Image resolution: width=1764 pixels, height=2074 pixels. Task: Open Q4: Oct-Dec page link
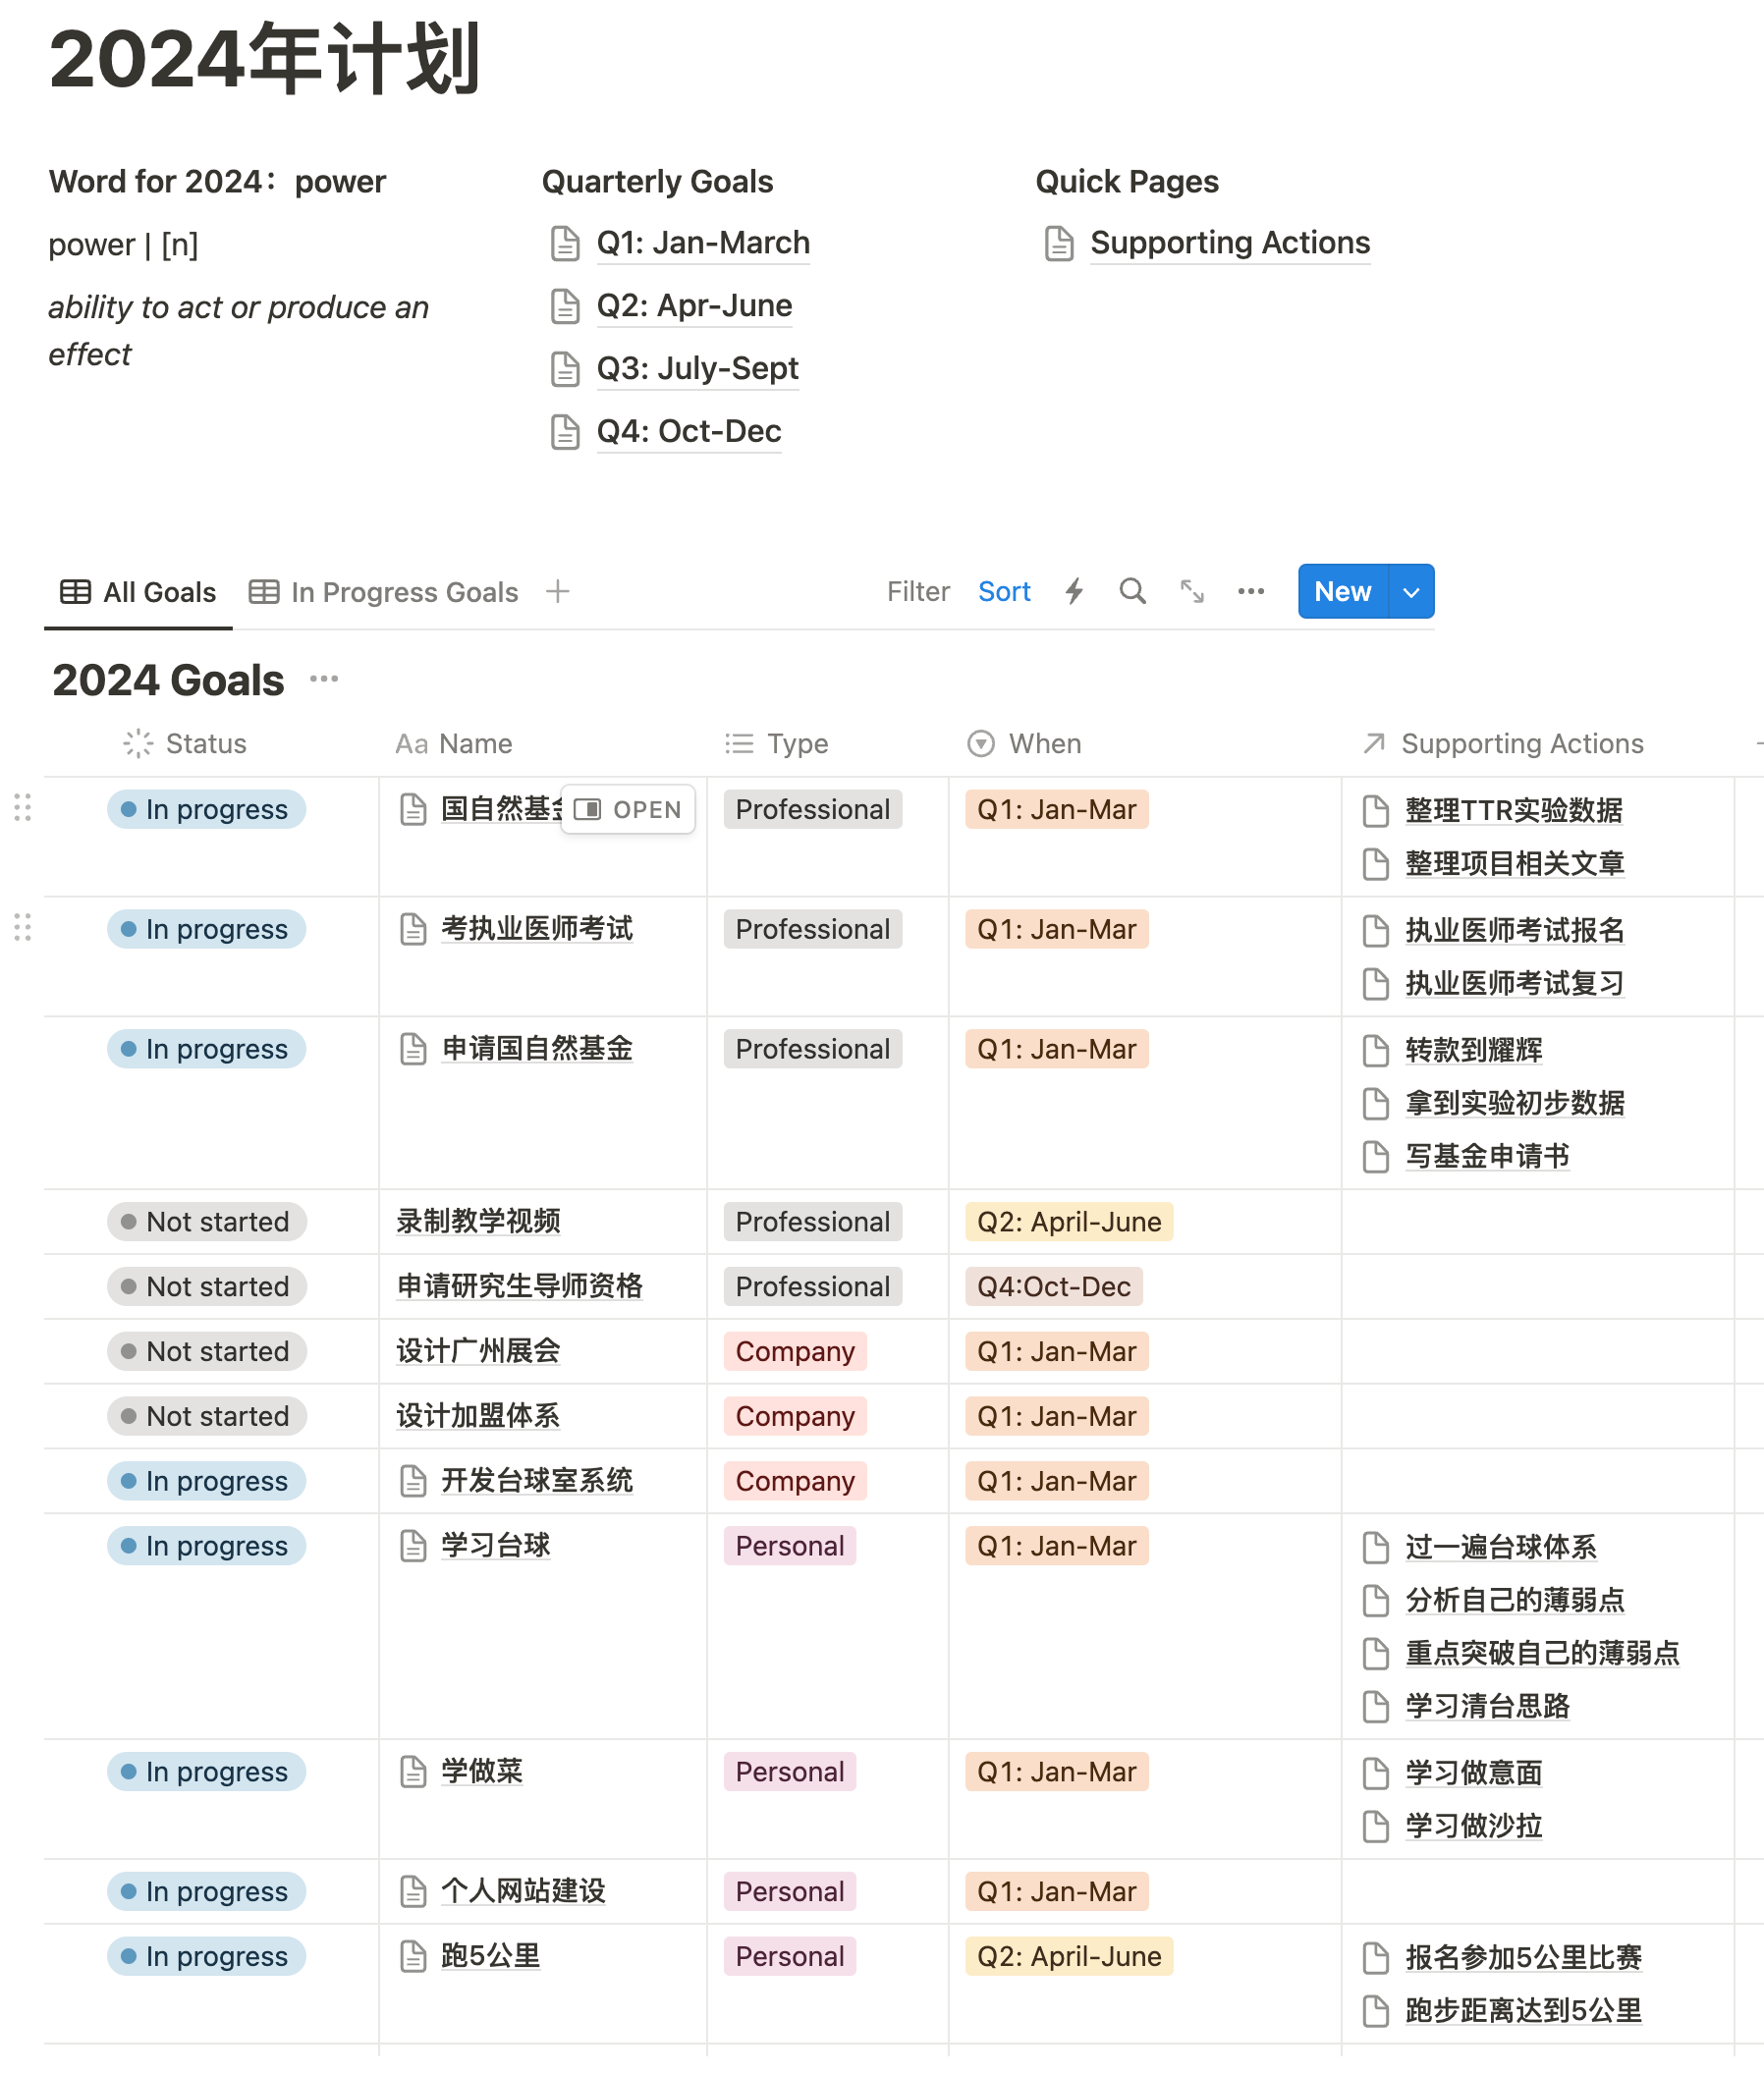click(x=689, y=432)
